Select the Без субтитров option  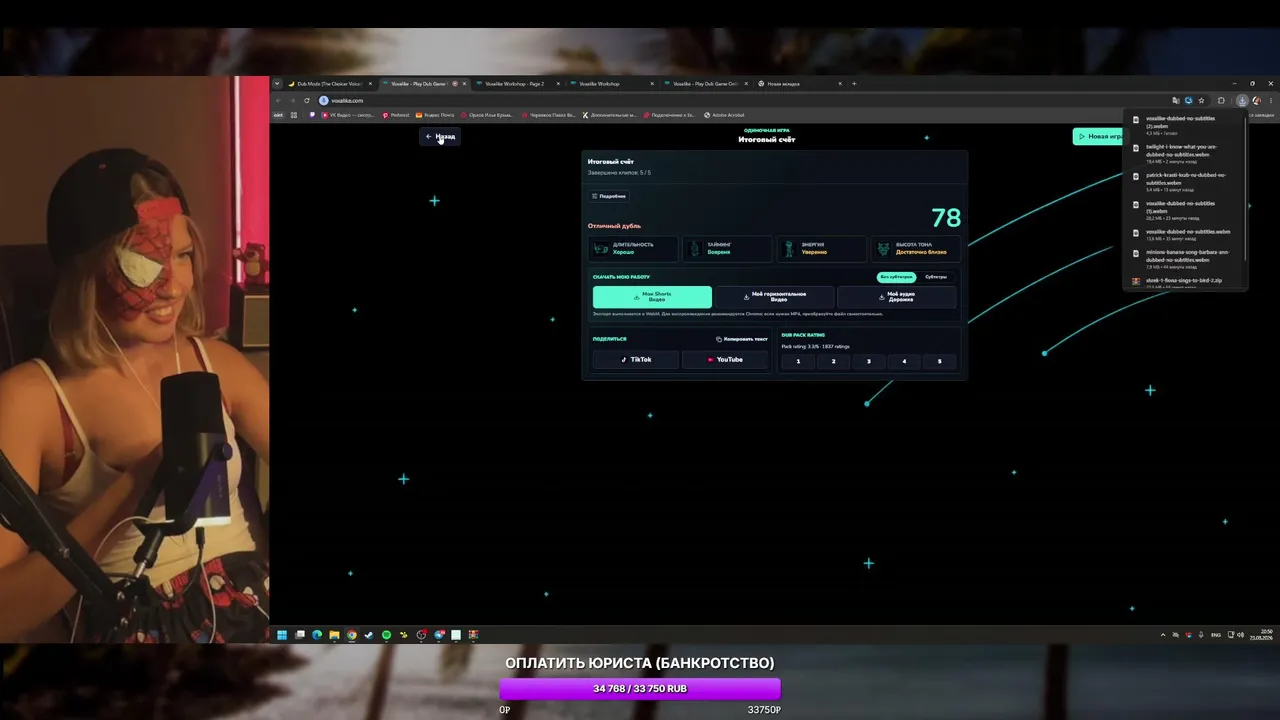[897, 277]
